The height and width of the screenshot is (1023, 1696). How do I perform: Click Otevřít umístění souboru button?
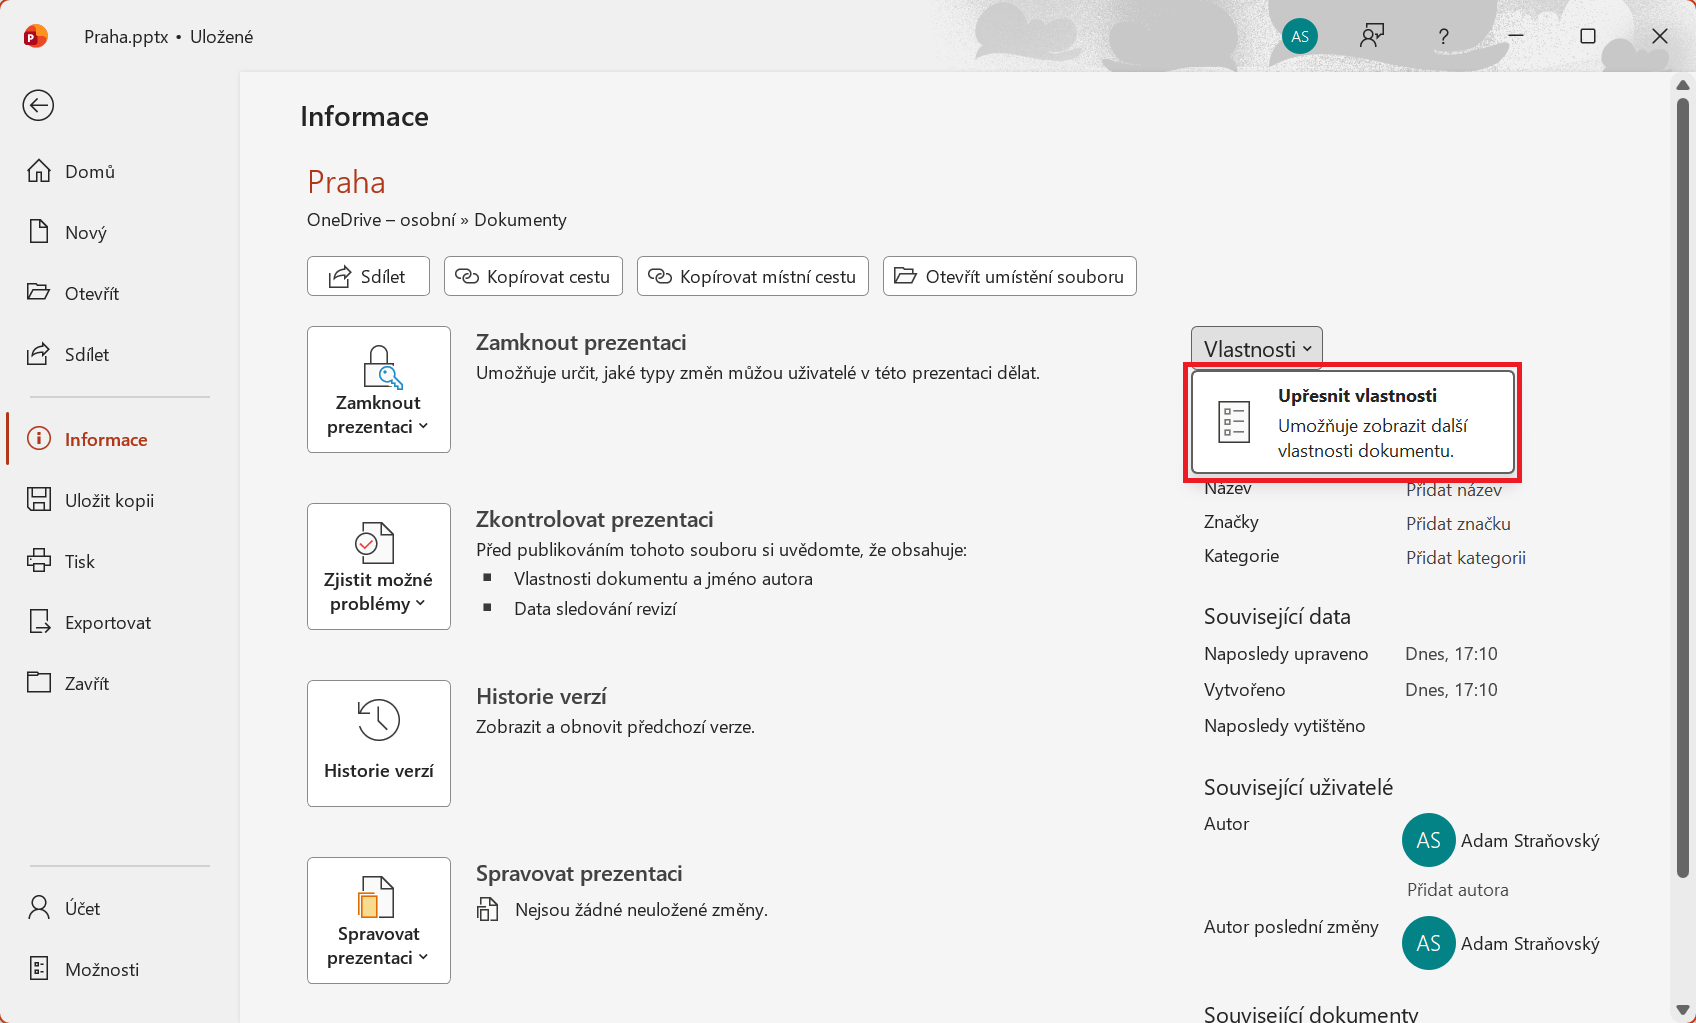click(1009, 276)
